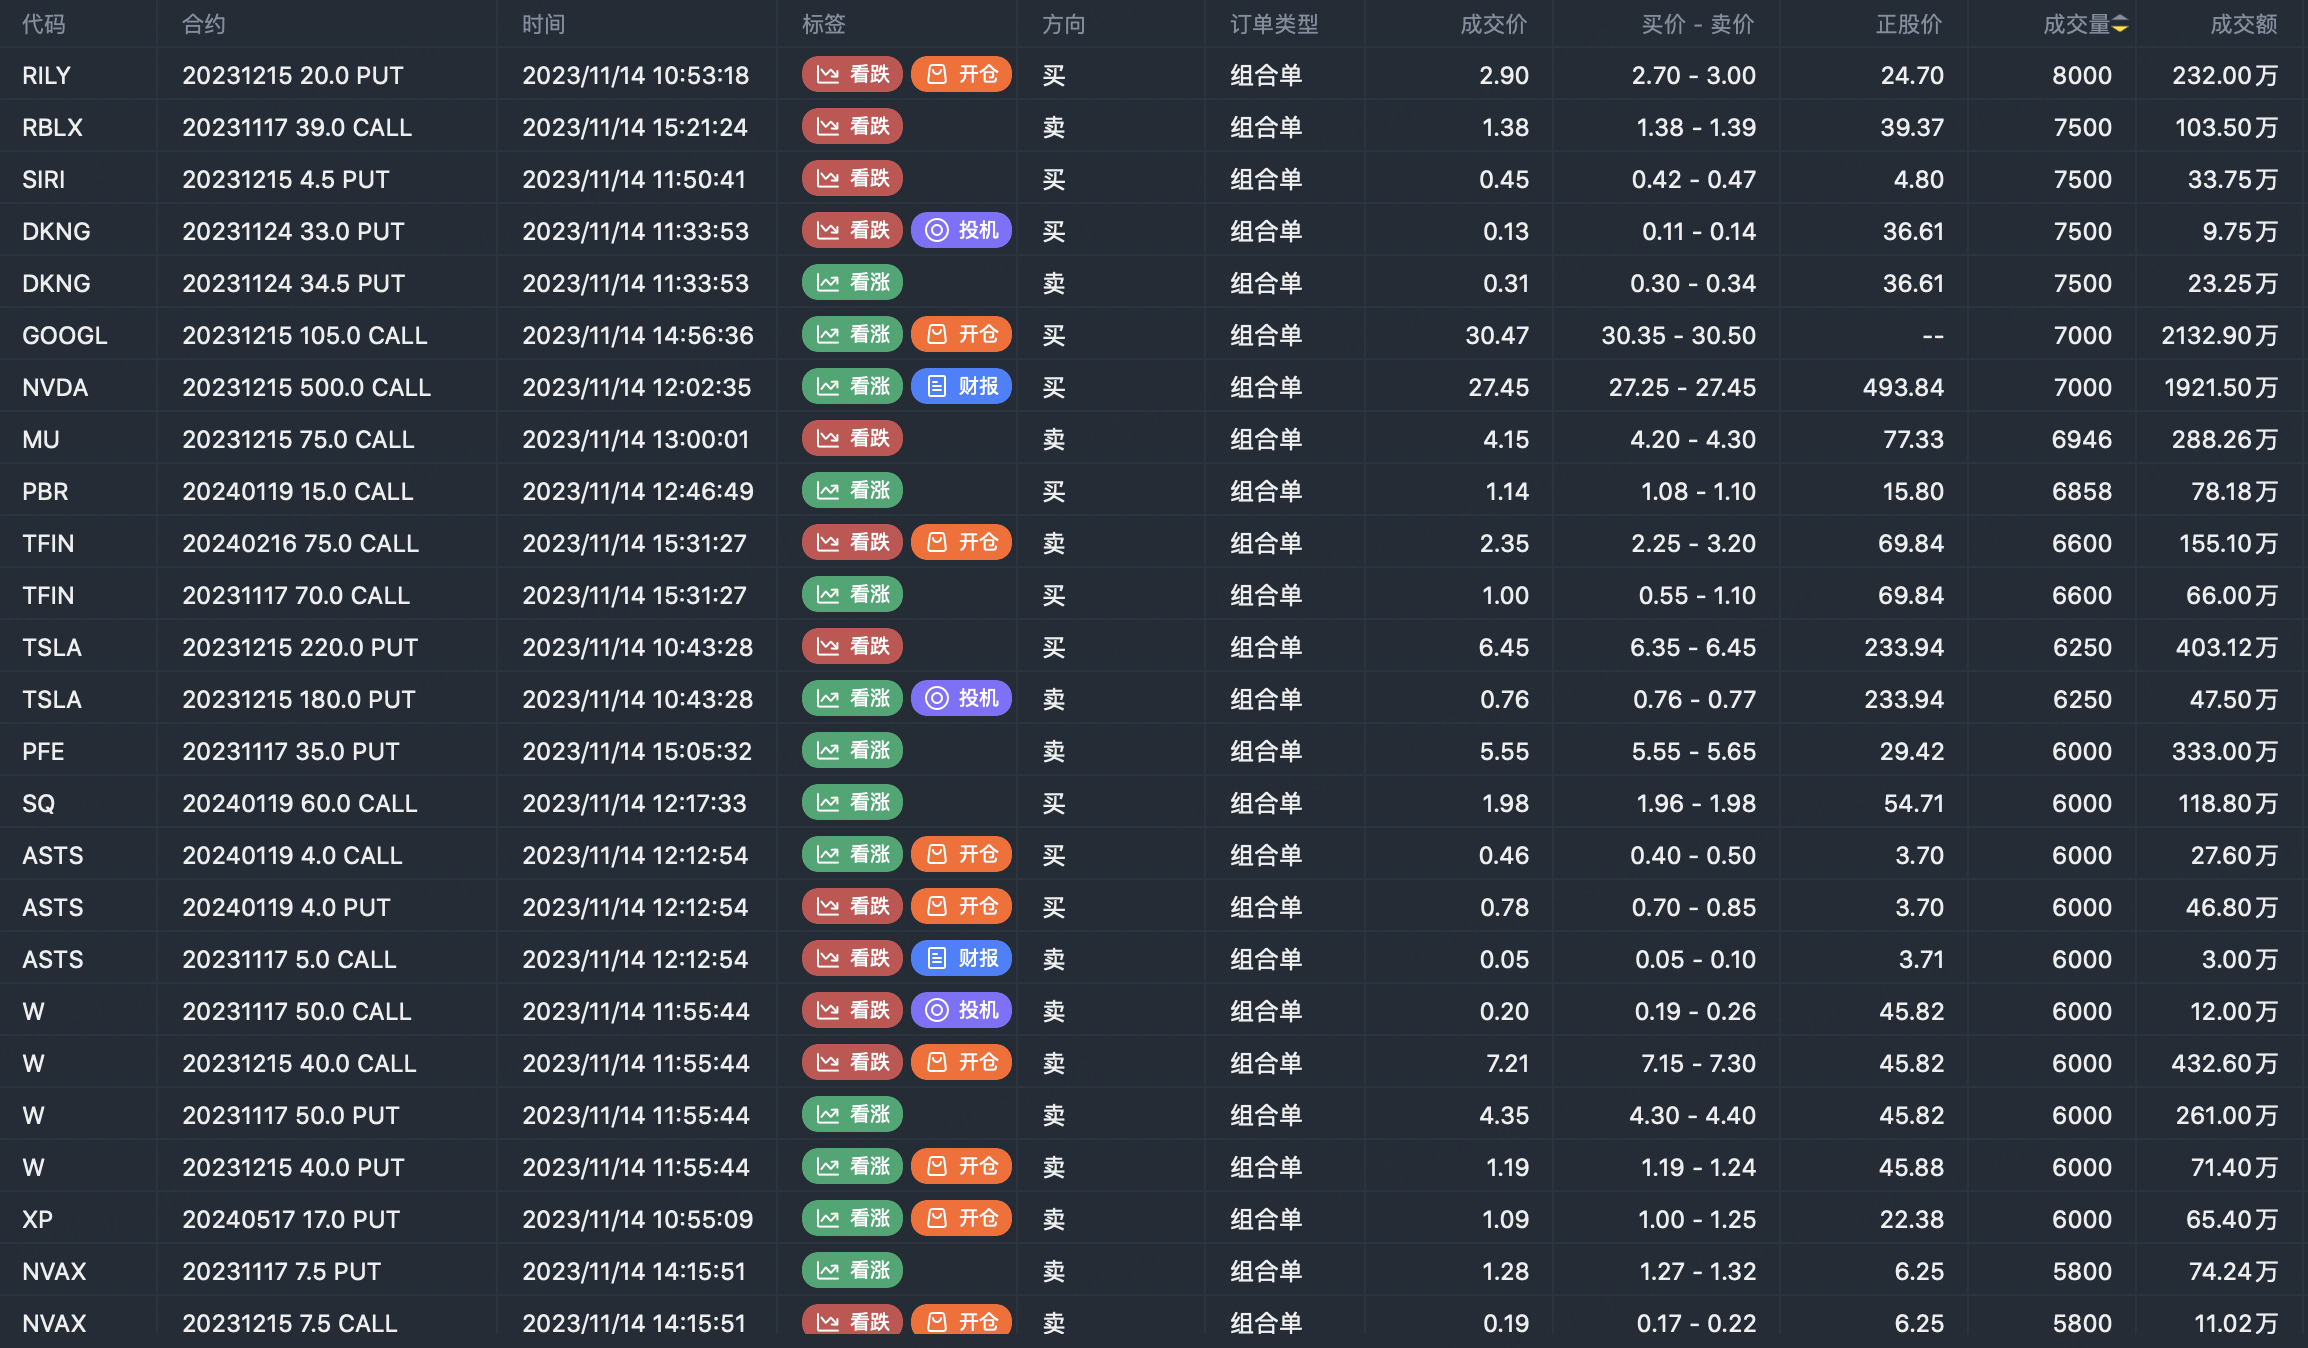
Task: Click the 方向 column header
Action: pos(1064,24)
